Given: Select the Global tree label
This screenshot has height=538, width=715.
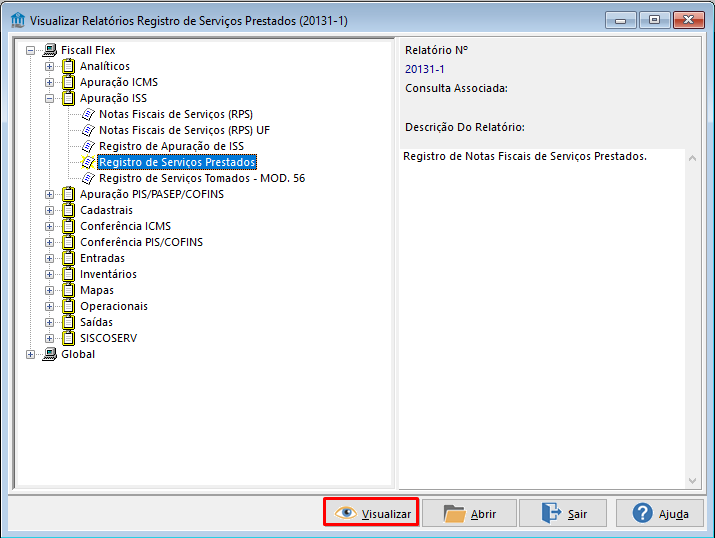Looking at the screenshot, I should tap(78, 354).
